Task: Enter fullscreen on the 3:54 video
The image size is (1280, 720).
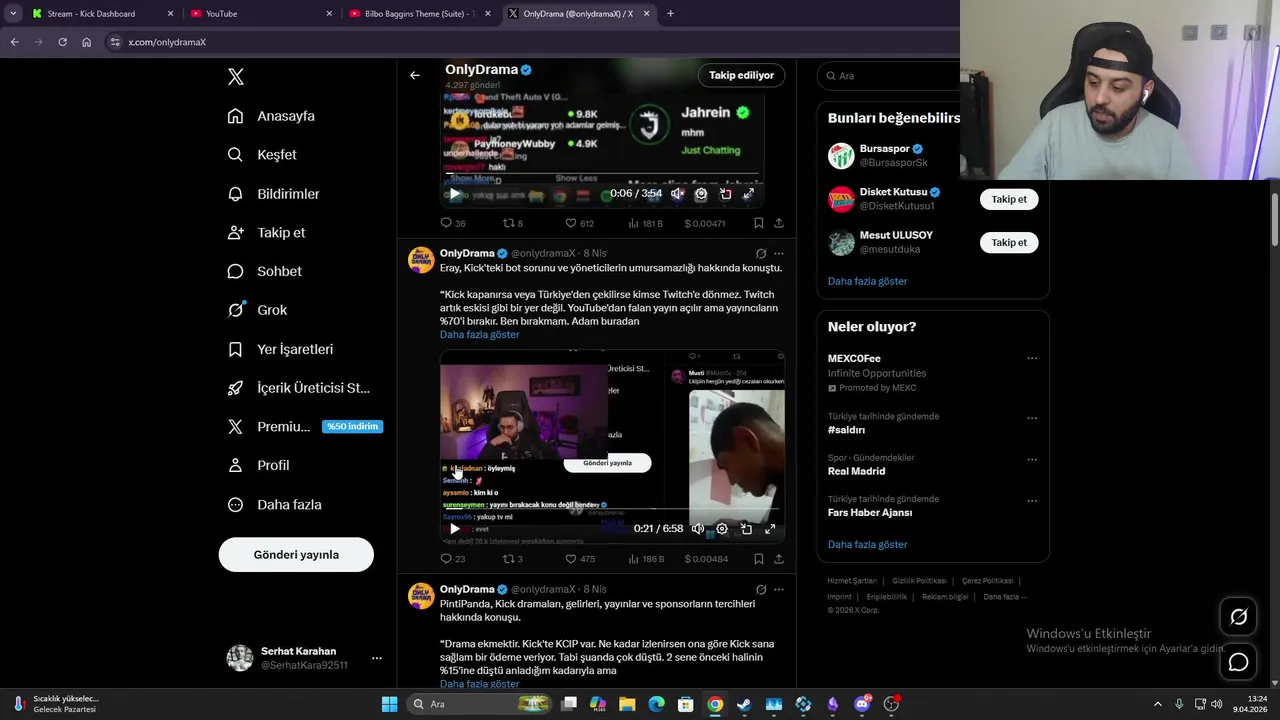Action: click(748, 194)
